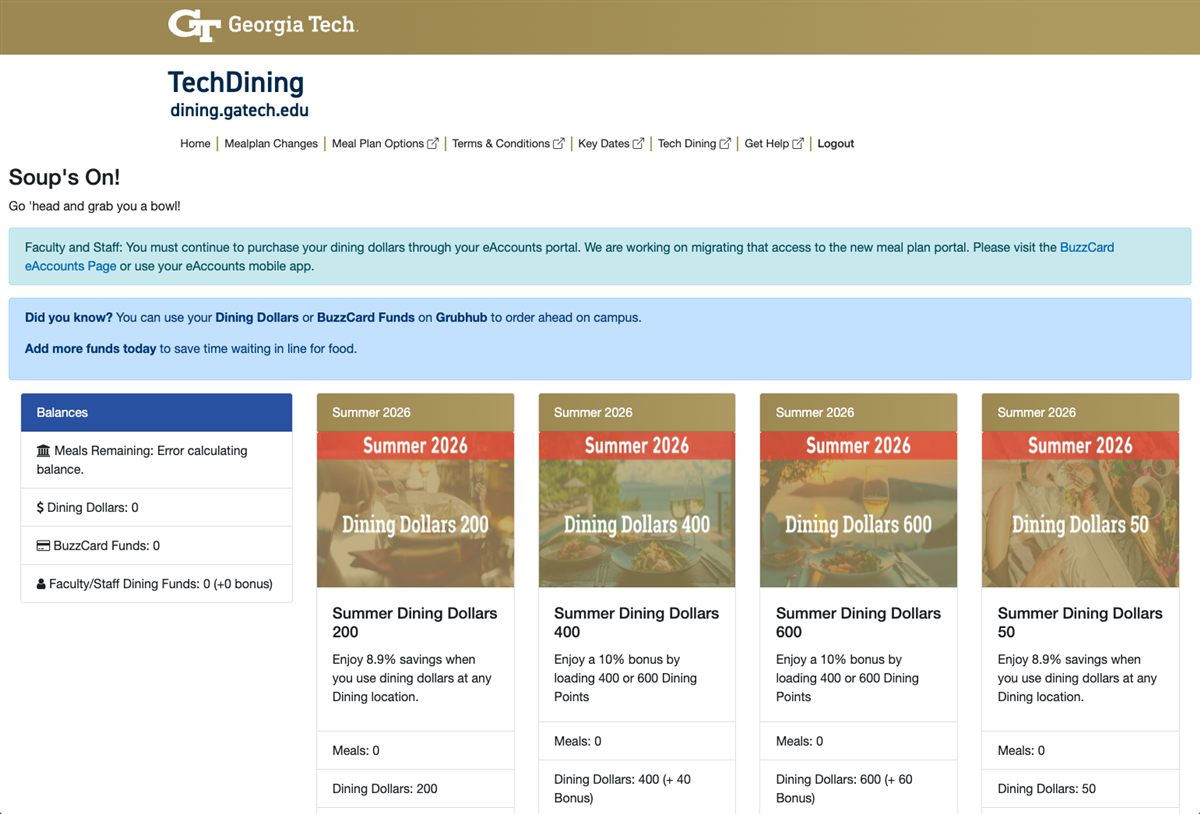Click the external-link icon beside Meal Plan Options
Screen dimensions: 1200x814
click(433, 144)
